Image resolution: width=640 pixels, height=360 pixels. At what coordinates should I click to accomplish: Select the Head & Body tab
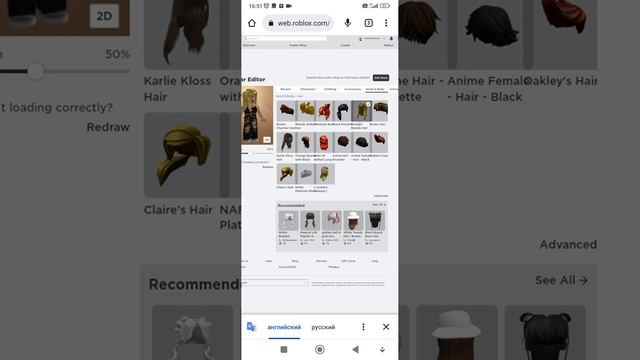pyautogui.click(x=375, y=89)
